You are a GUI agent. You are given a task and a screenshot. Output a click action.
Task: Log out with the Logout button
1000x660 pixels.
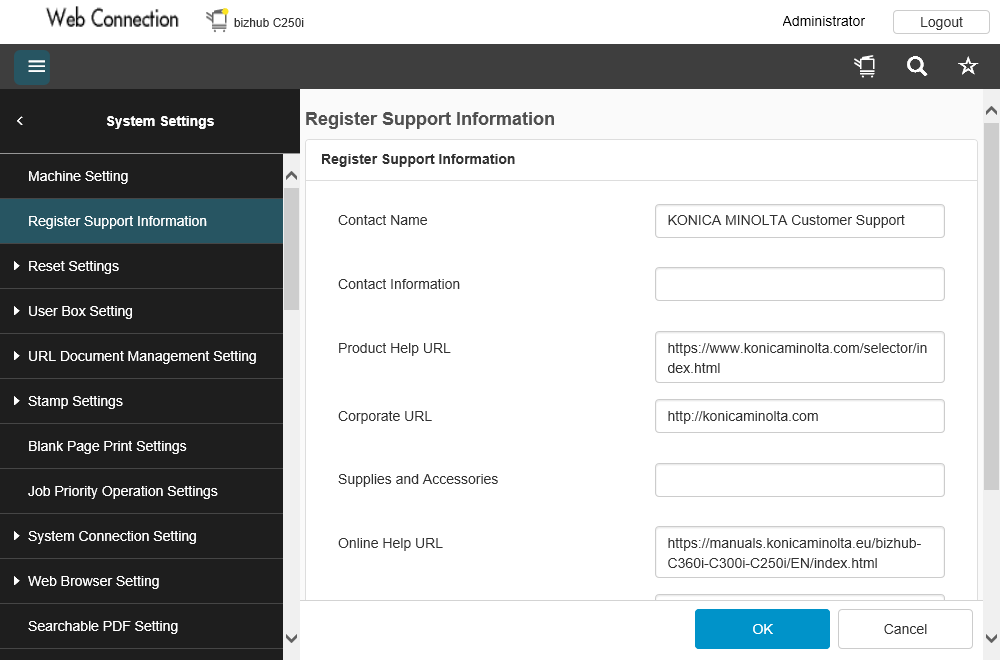tap(941, 22)
